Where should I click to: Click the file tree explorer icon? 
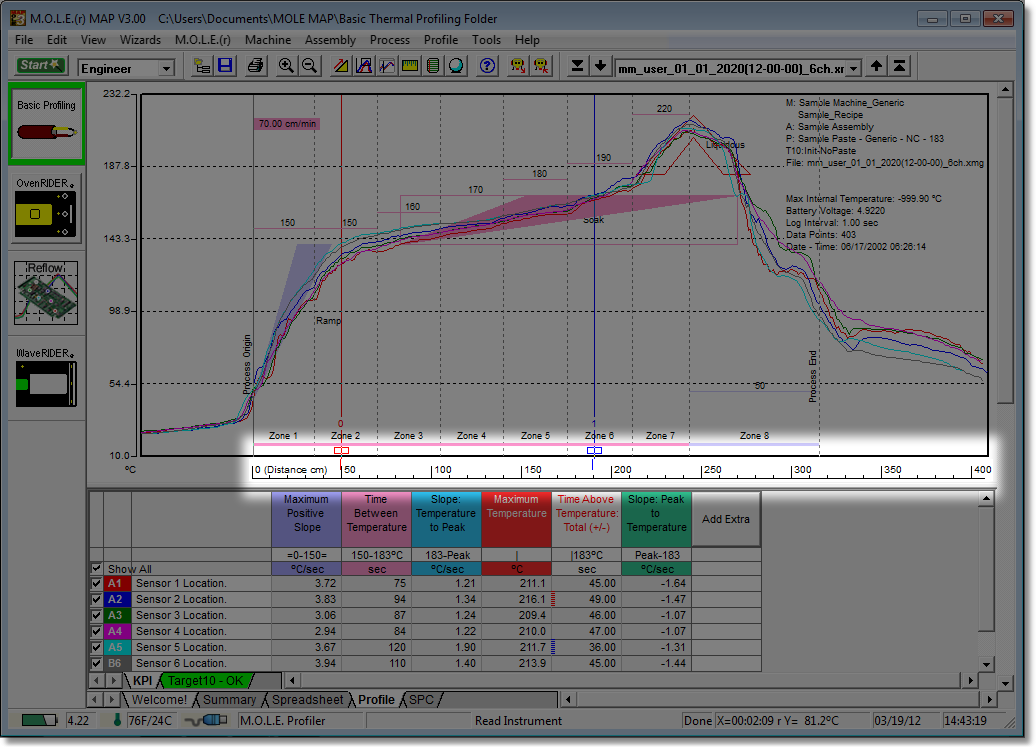click(x=202, y=66)
